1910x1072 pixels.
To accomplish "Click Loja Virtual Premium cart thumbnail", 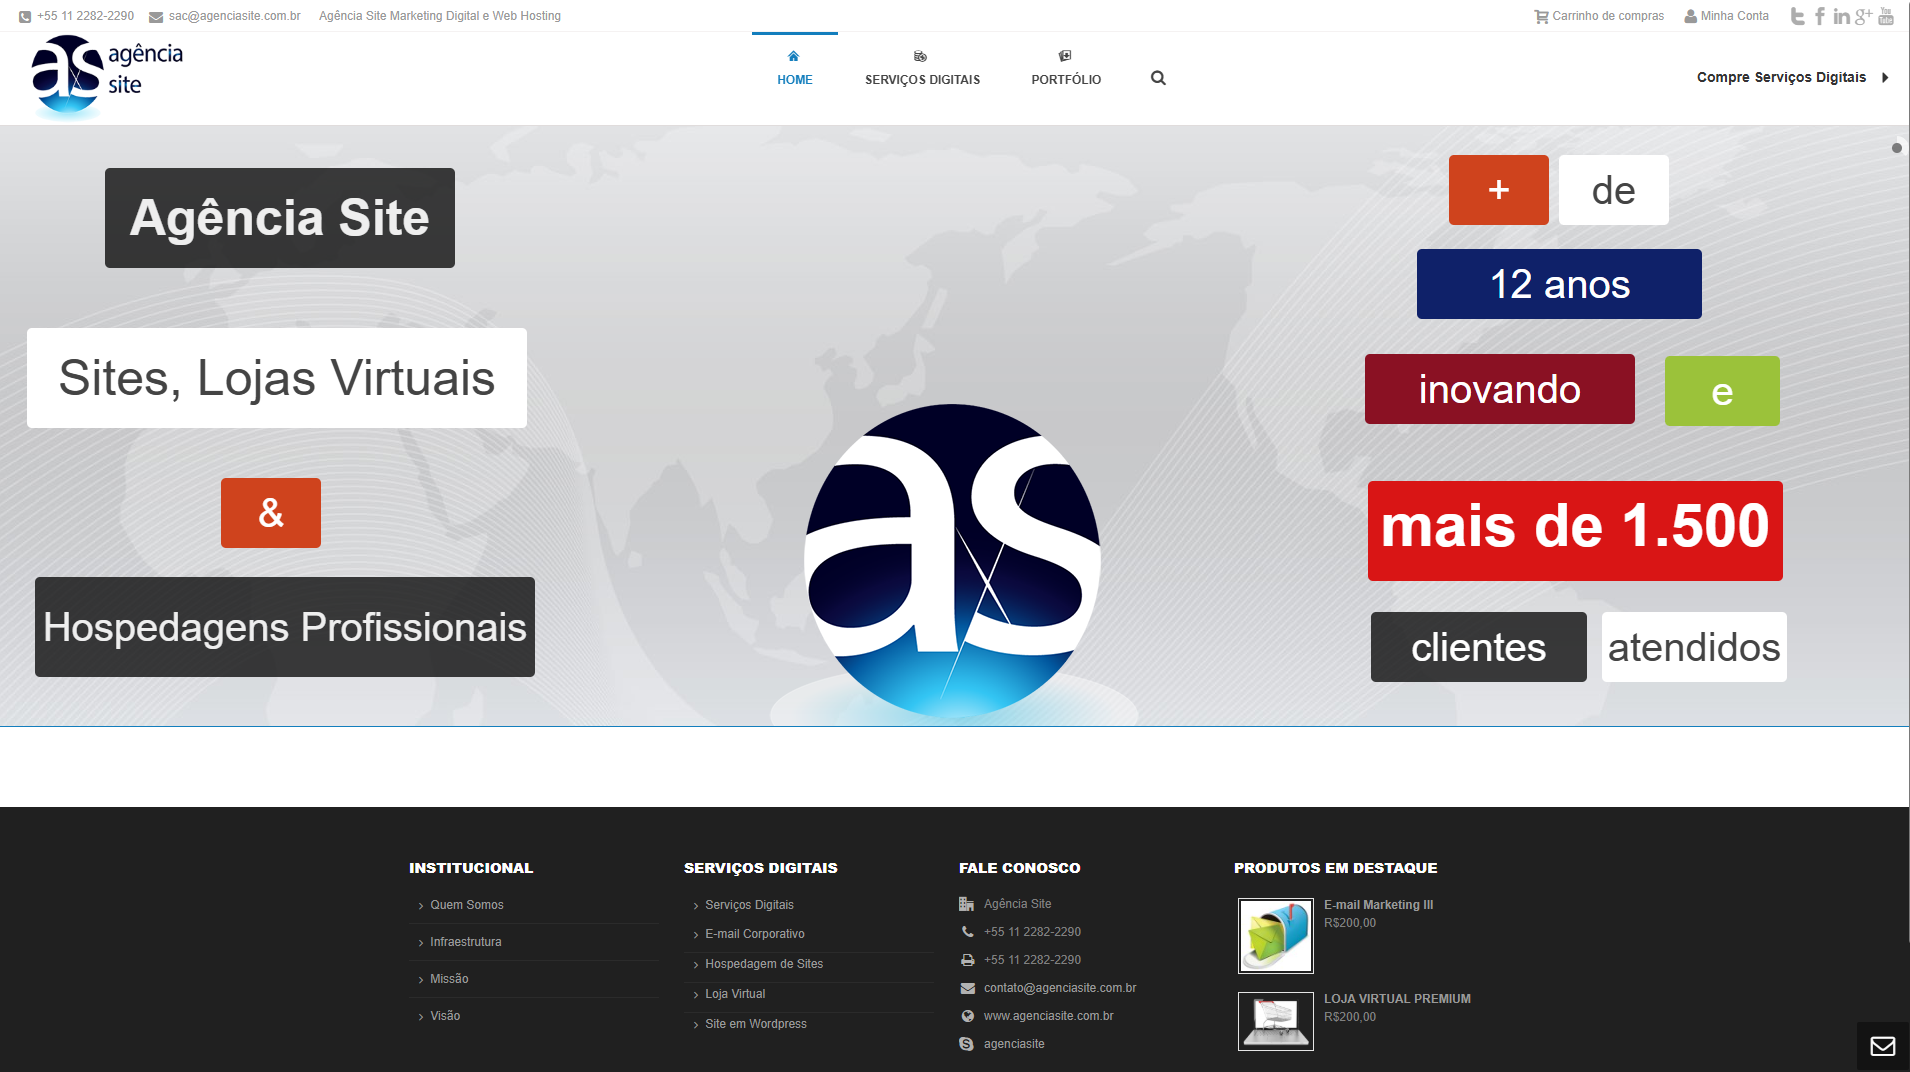I will 1276,1021.
